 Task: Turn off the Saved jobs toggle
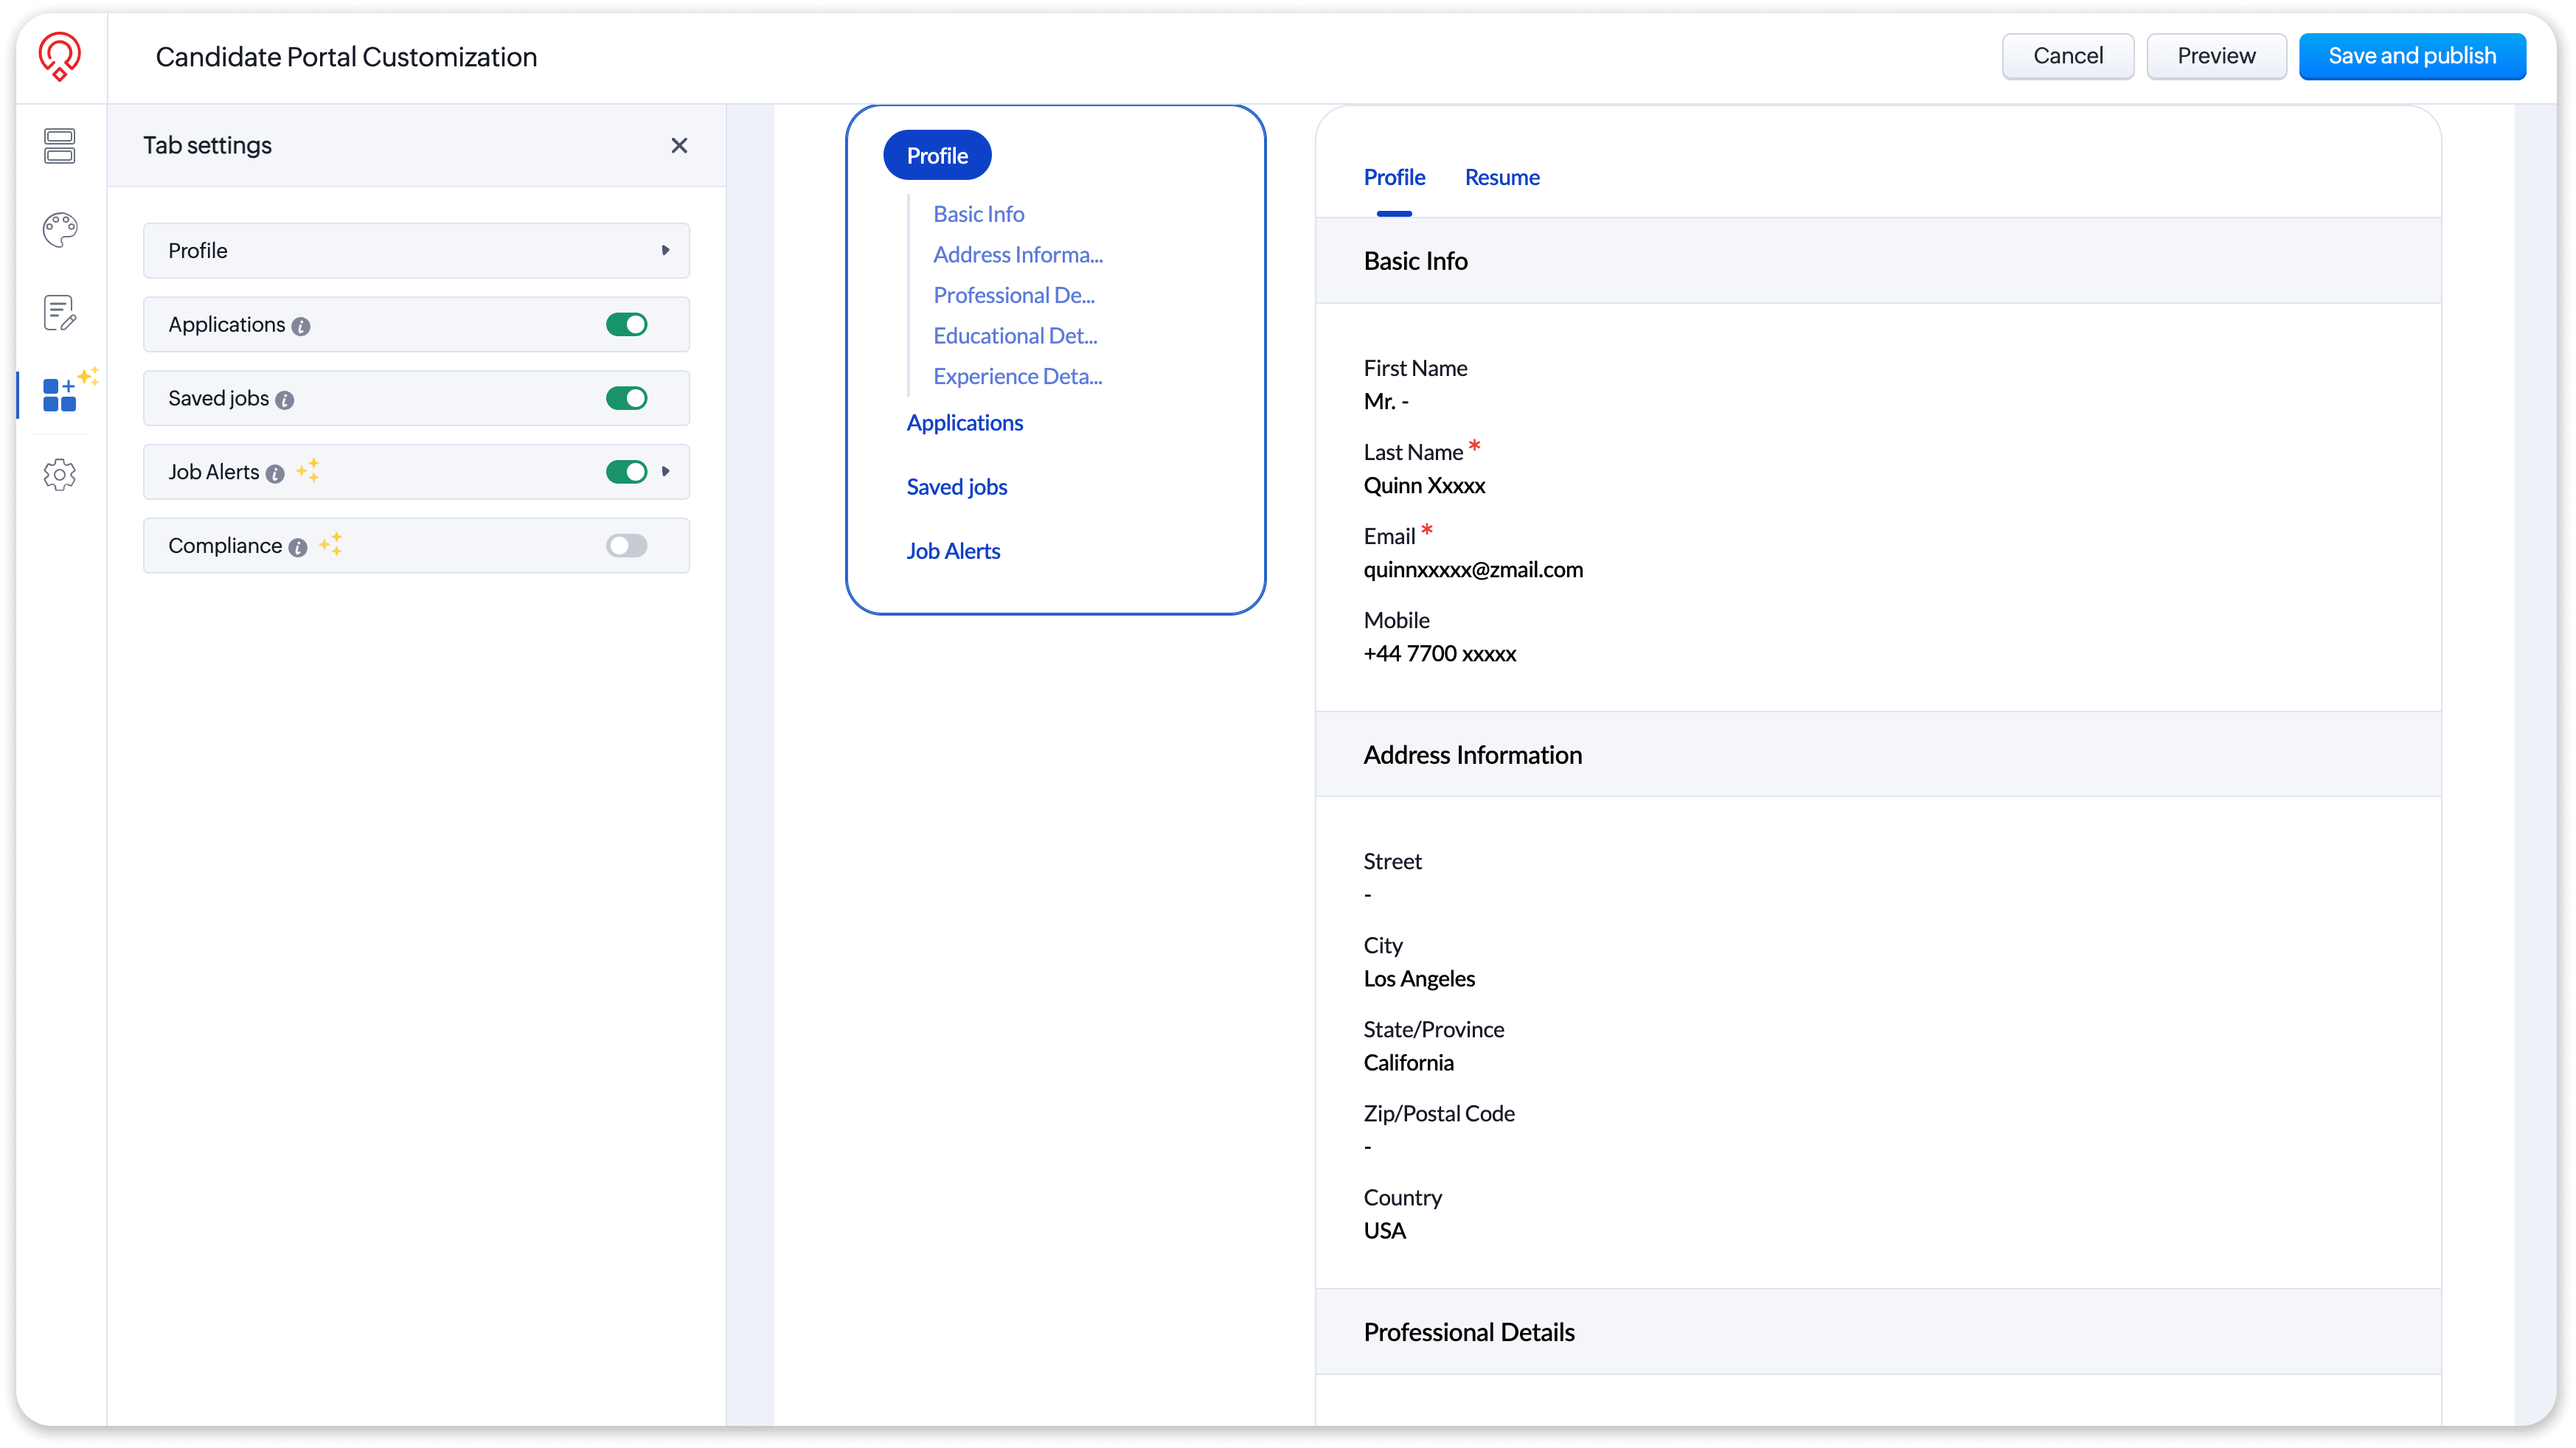(626, 398)
